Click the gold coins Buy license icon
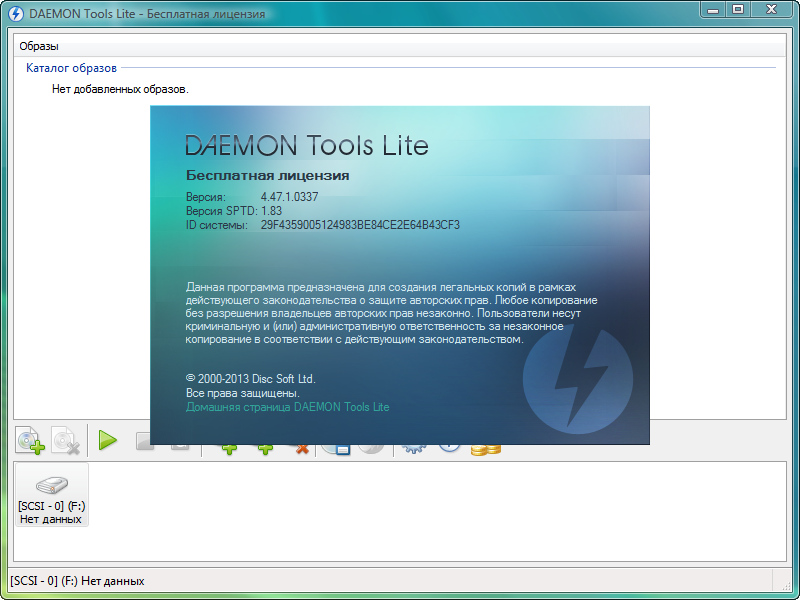Viewport: 800px width, 600px height. tap(485, 449)
